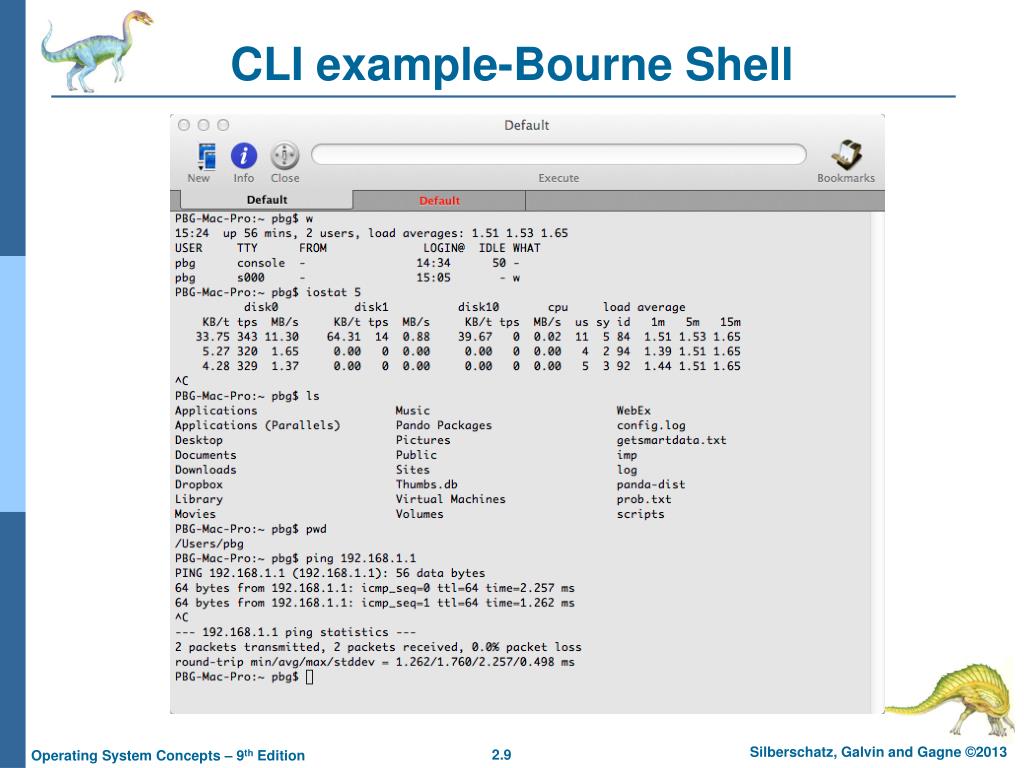Click the 'config.log' file name

click(x=651, y=425)
